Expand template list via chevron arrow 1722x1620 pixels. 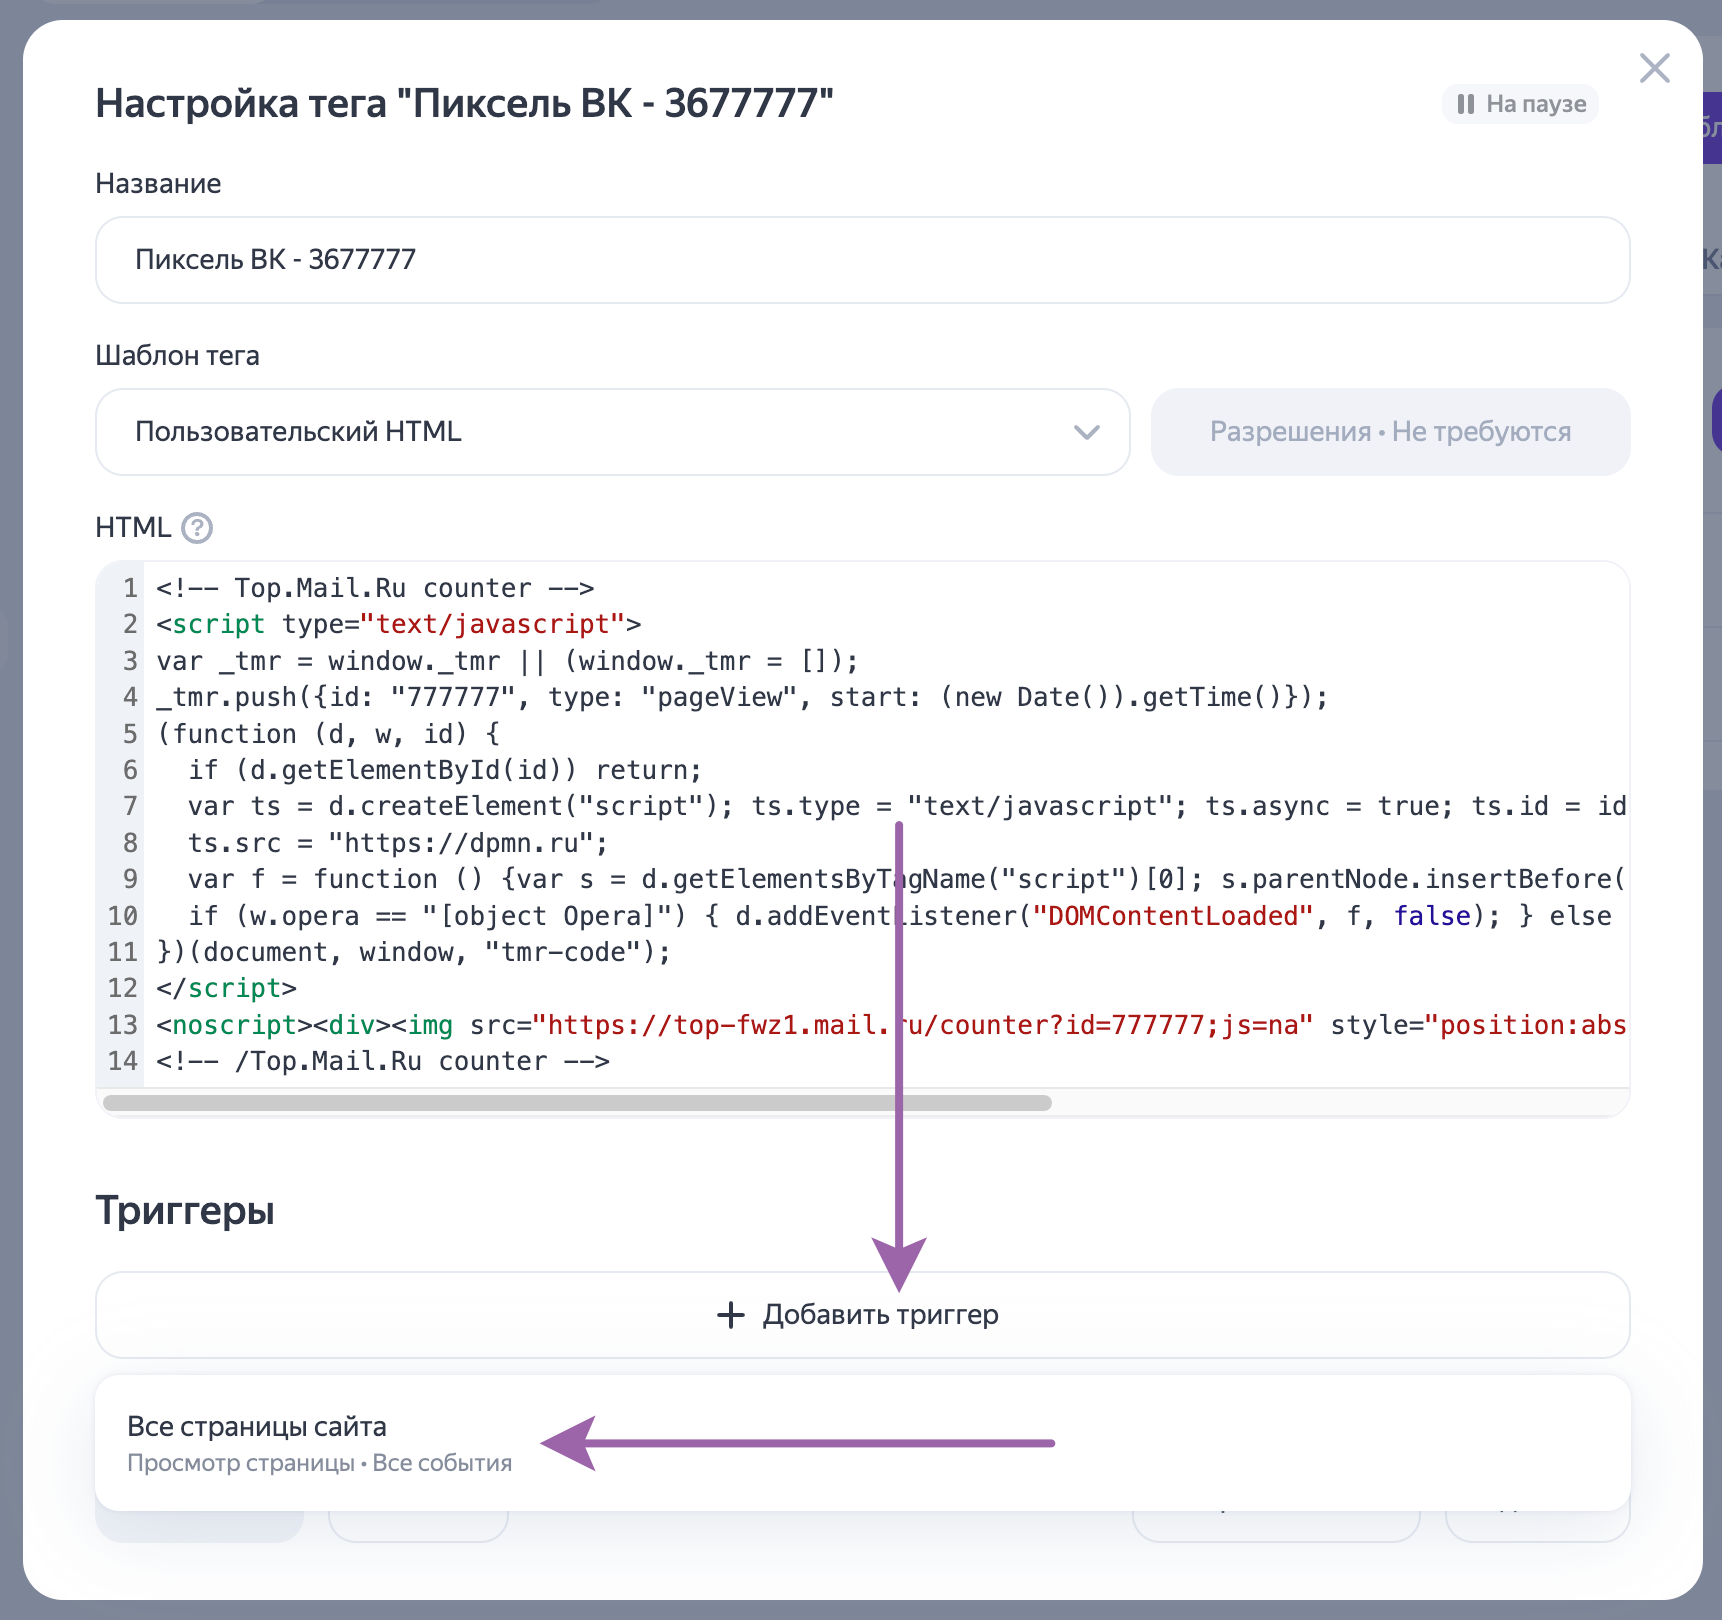pos(1086,432)
